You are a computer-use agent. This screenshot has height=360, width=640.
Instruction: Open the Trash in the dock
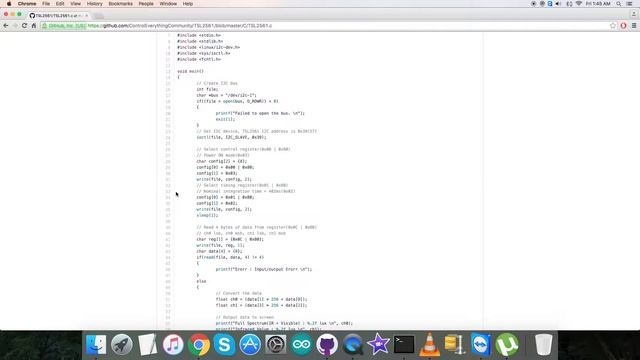tap(544, 344)
